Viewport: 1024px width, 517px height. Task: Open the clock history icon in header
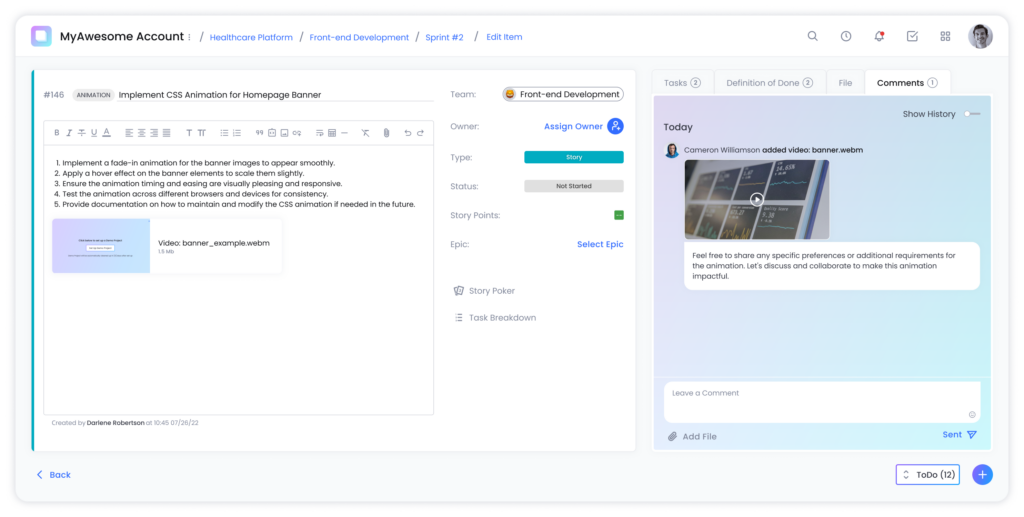click(x=846, y=36)
